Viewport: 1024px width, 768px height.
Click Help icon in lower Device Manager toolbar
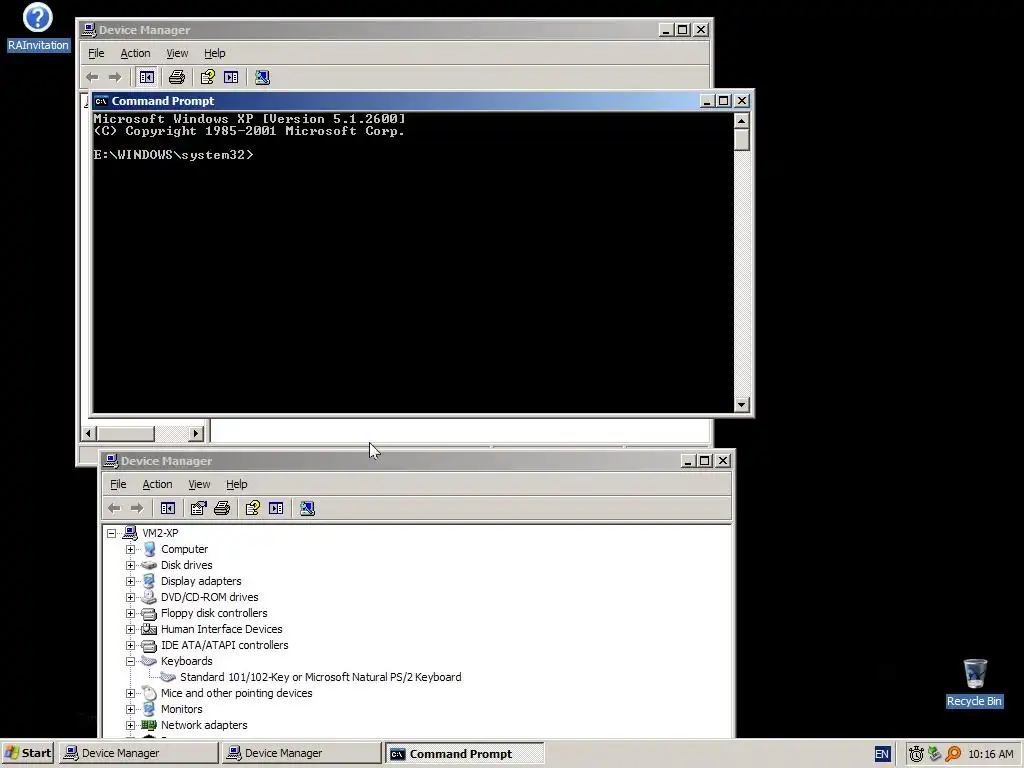pyautogui.click(x=253, y=508)
